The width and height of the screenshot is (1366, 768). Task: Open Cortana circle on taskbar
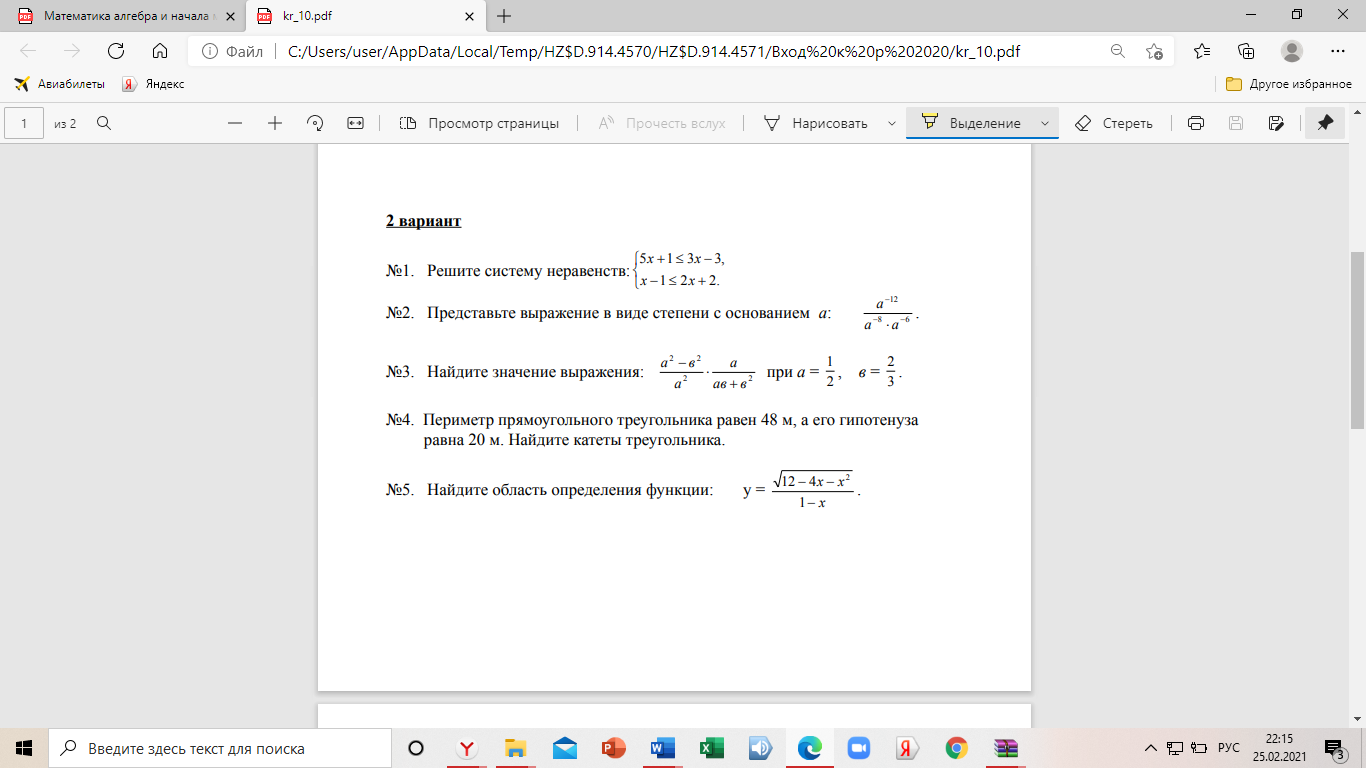click(x=417, y=748)
